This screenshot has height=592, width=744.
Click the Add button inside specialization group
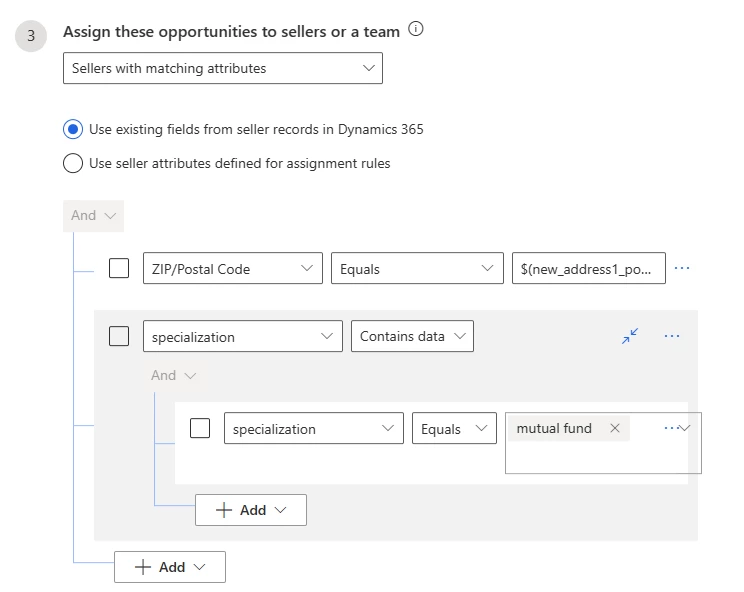click(250, 510)
